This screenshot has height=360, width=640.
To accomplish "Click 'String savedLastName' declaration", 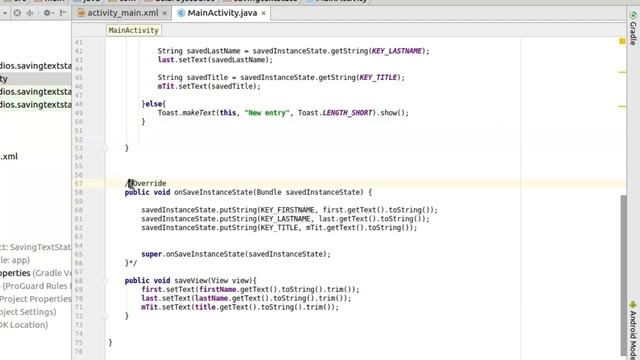I will (199, 51).
